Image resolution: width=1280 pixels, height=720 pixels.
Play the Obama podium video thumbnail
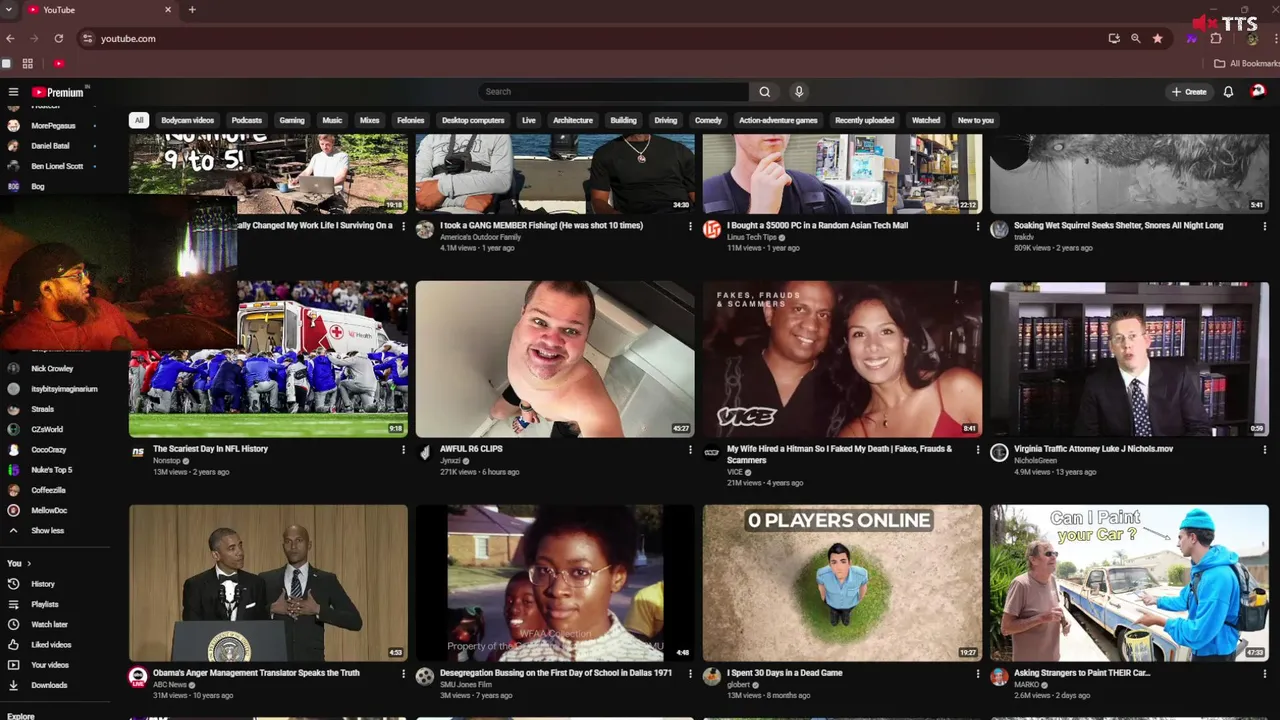click(x=268, y=582)
